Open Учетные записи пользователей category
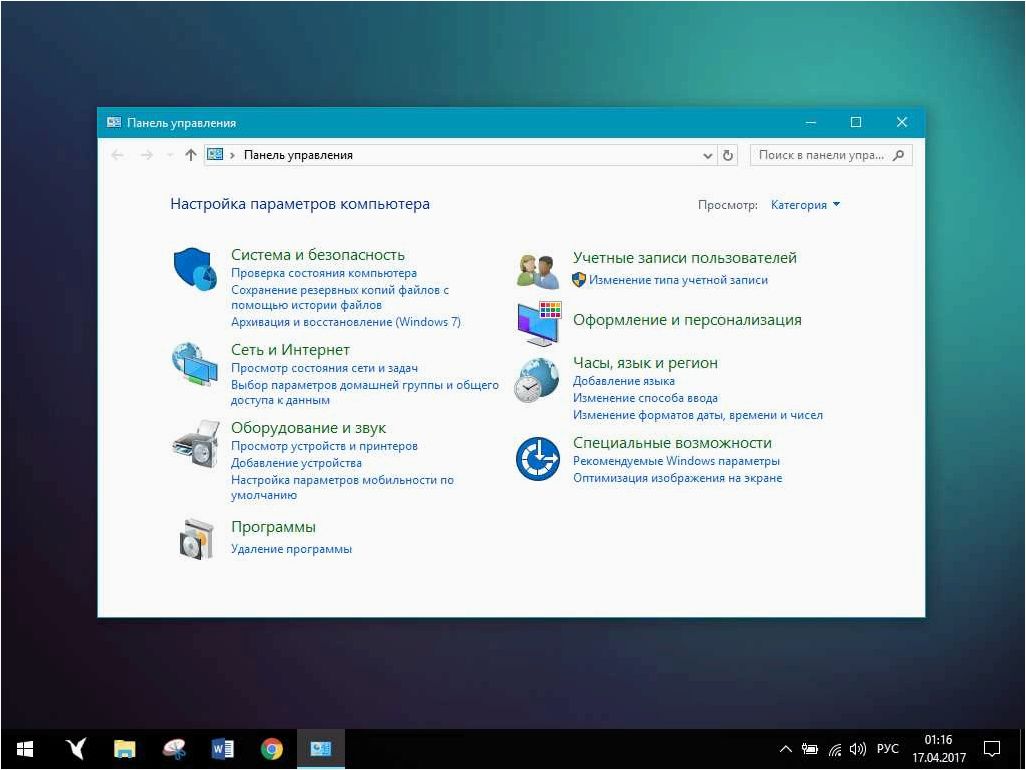 click(685, 258)
